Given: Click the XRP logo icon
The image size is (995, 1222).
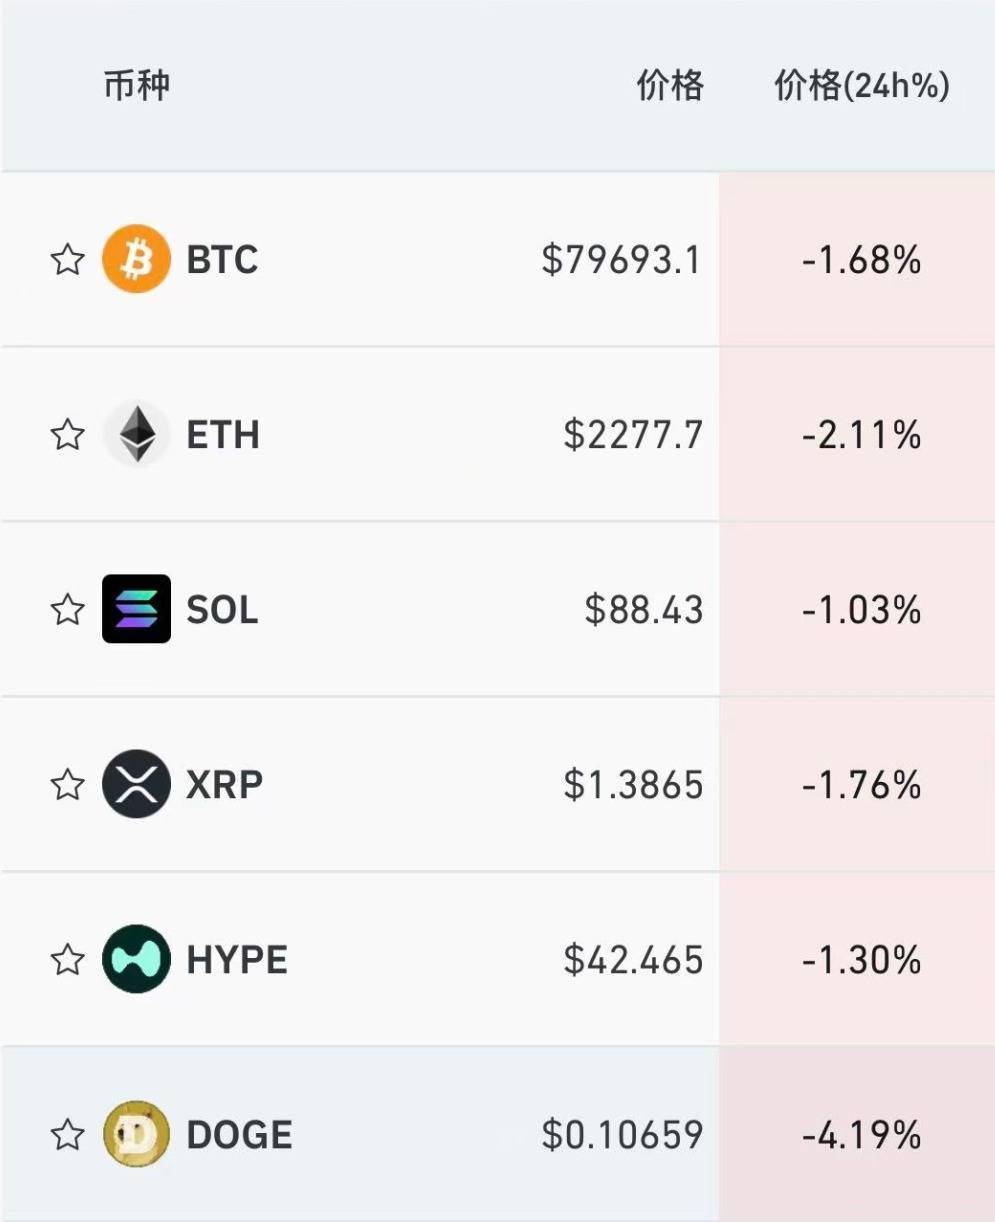Looking at the screenshot, I should coord(136,784).
